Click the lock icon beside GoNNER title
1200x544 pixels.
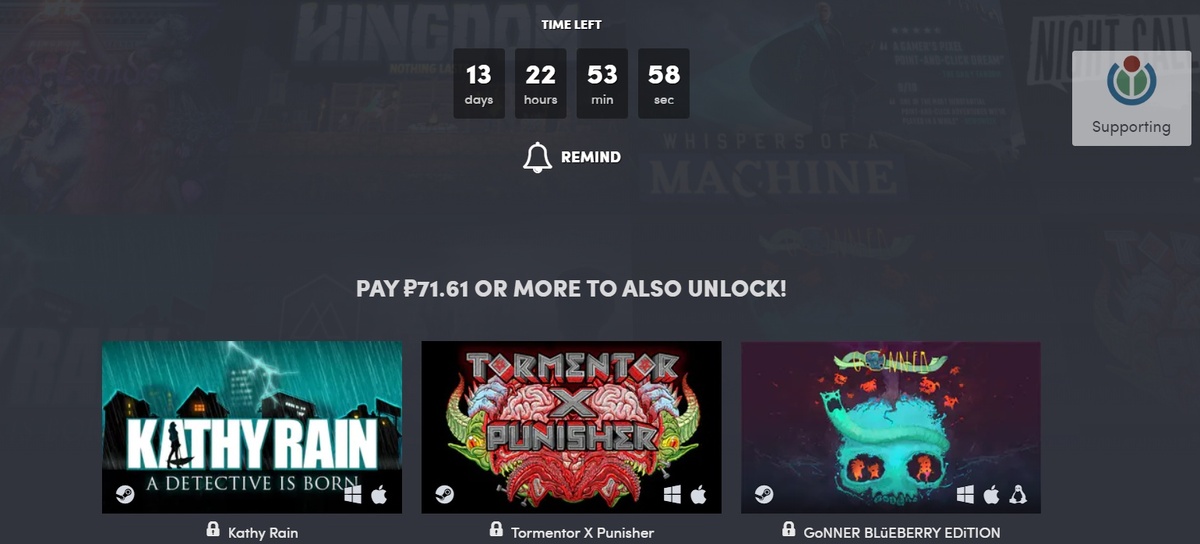[x=789, y=529]
